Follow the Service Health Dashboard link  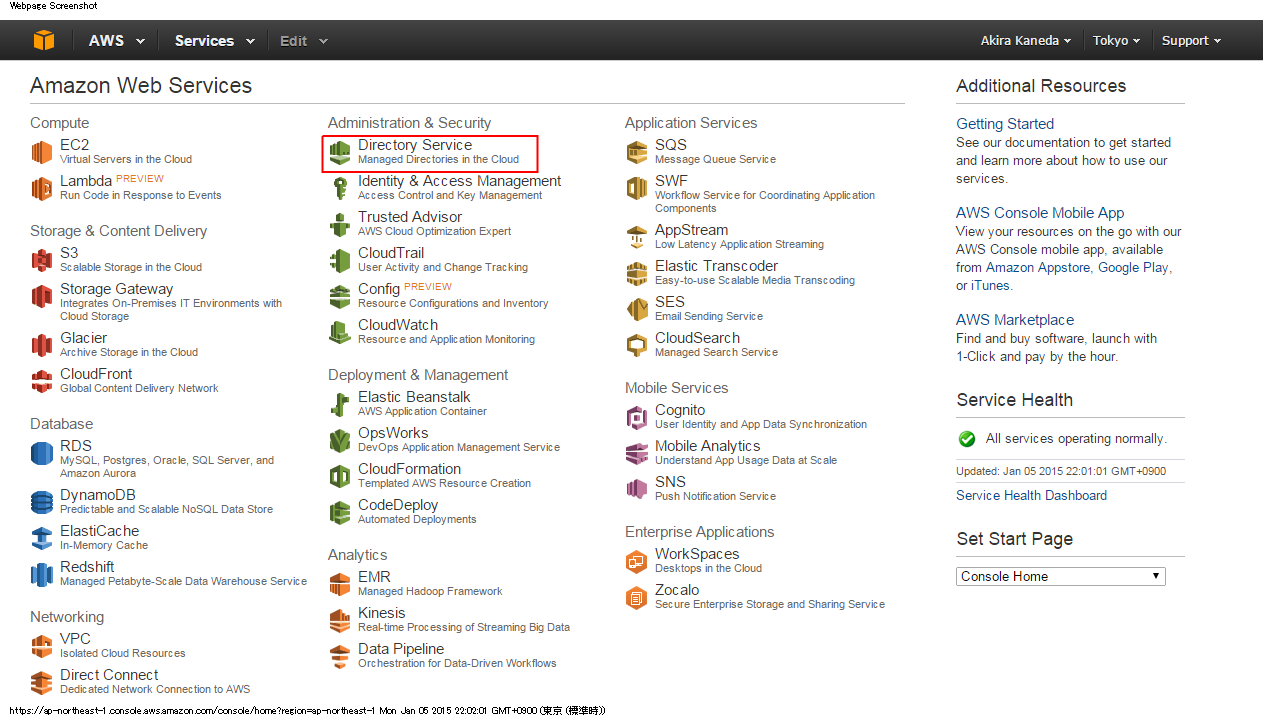click(1031, 495)
